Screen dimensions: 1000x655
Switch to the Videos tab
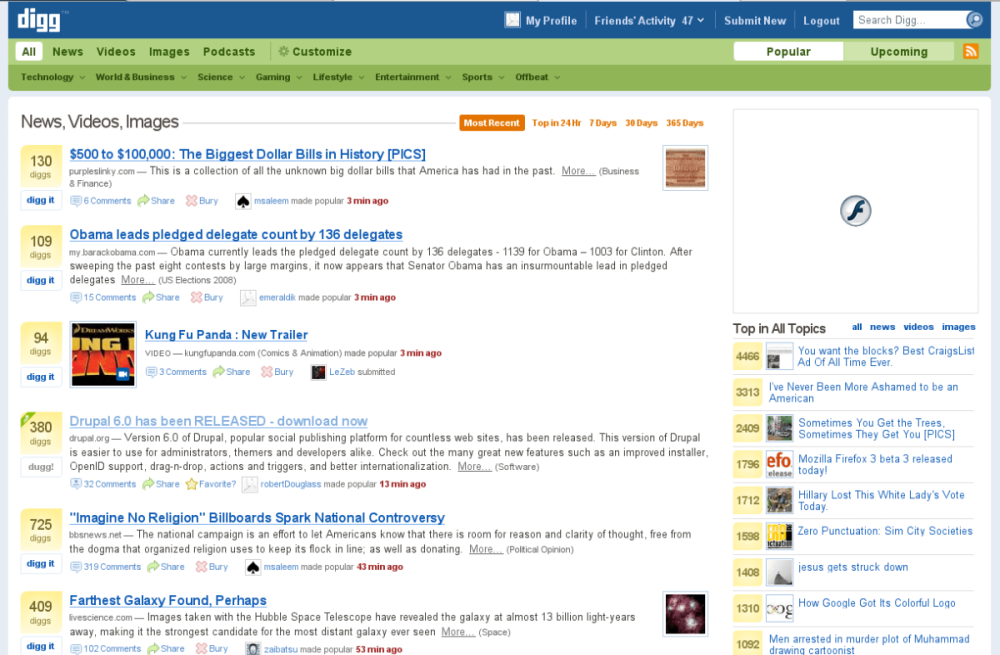pyautogui.click(x=115, y=51)
